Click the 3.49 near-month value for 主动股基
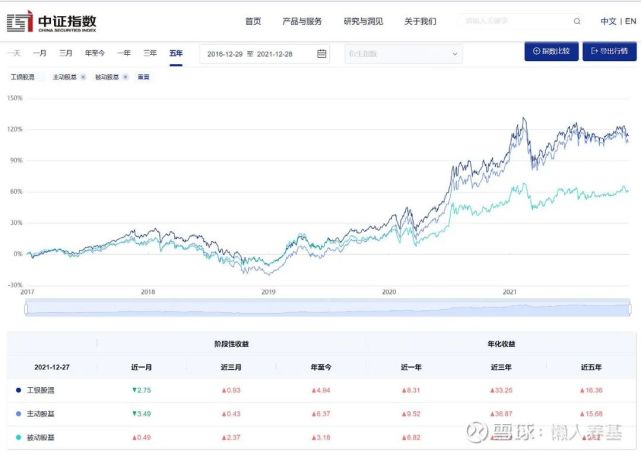Viewport: 641px width, 452px height. tap(141, 414)
